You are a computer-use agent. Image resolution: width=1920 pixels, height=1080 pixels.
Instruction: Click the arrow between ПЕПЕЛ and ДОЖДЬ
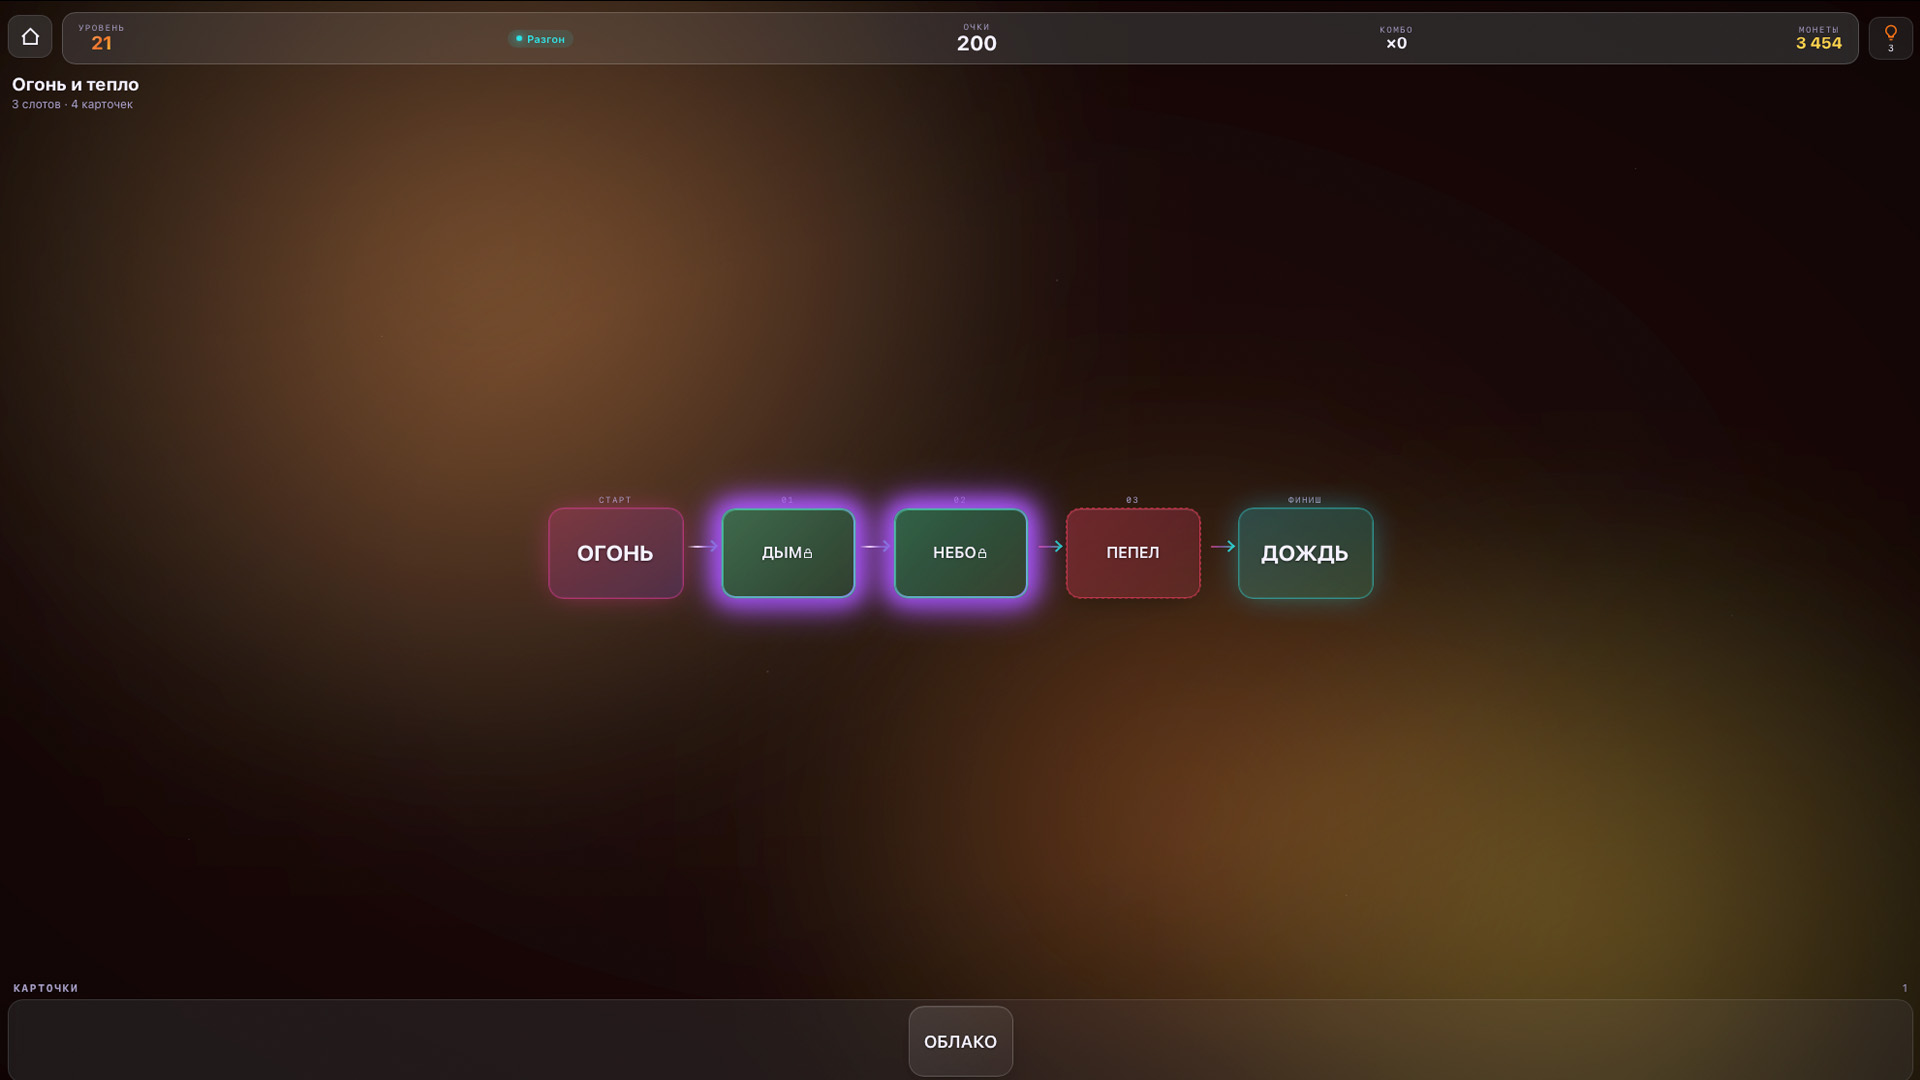(x=1223, y=546)
